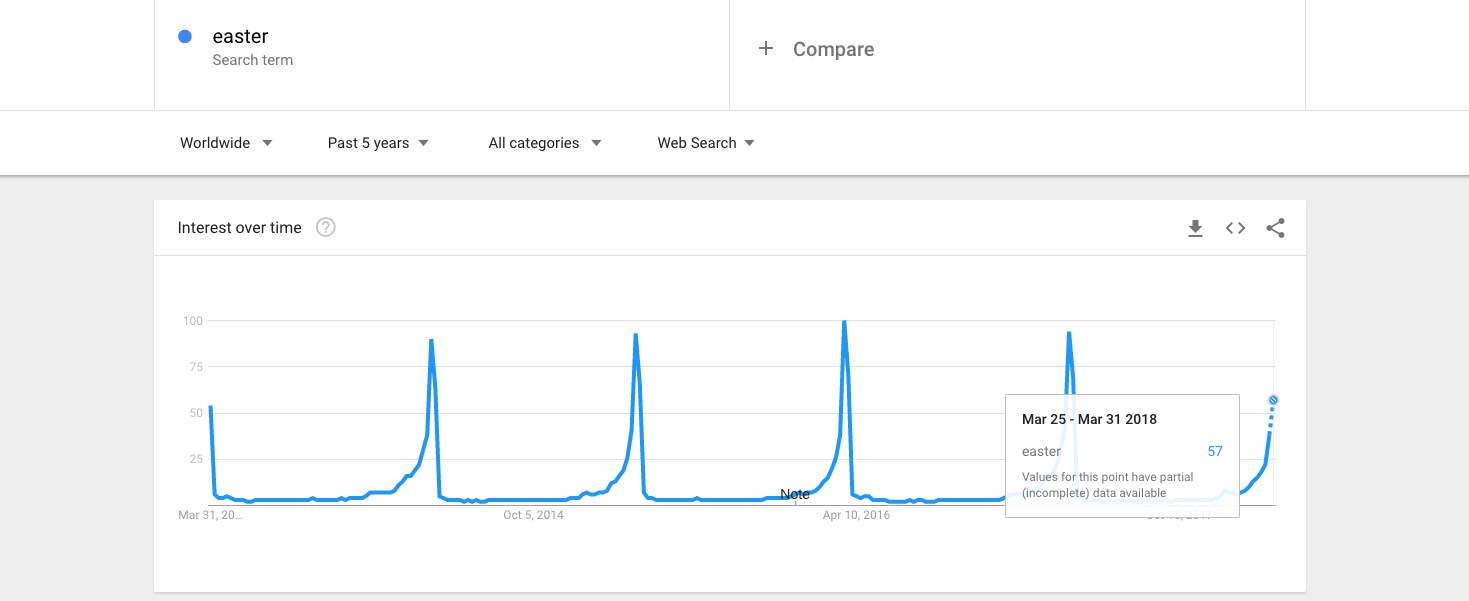Click the plus icon beside Compare
The width and height of the screenshot is (1469, 601).
pos(766,49)
